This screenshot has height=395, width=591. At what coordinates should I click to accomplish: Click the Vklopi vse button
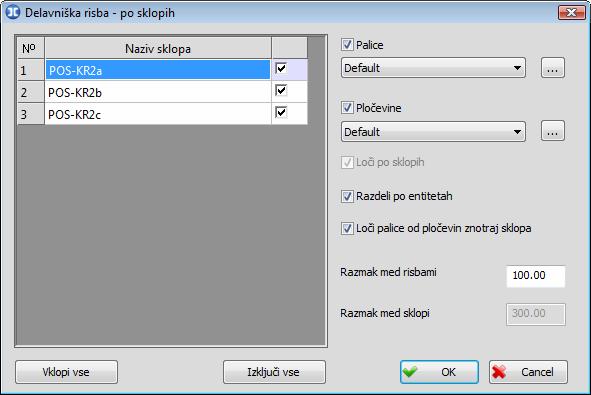tap(66, 372)
